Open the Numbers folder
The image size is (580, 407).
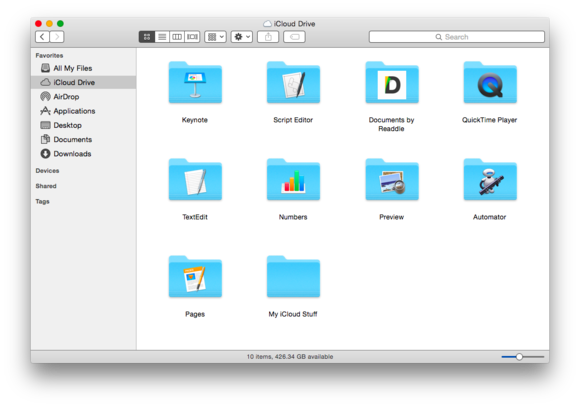[293, 180]
